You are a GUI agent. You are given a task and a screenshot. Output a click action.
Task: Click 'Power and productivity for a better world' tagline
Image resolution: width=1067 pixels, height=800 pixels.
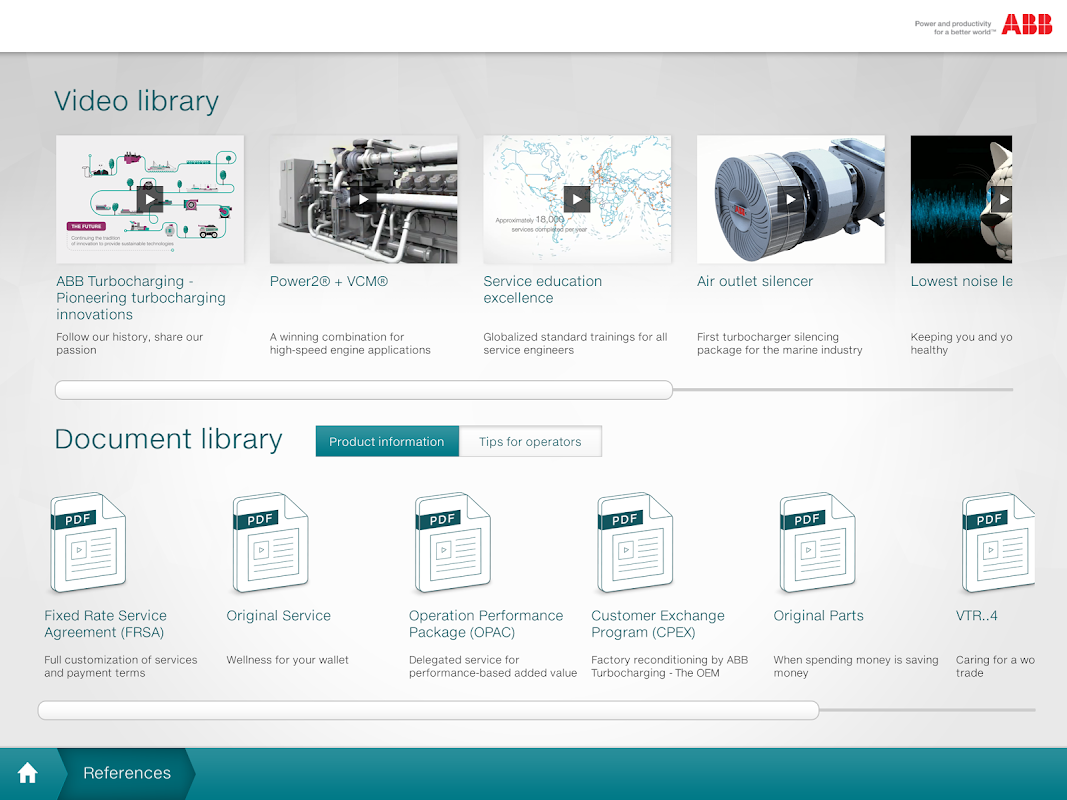(955, 28)
